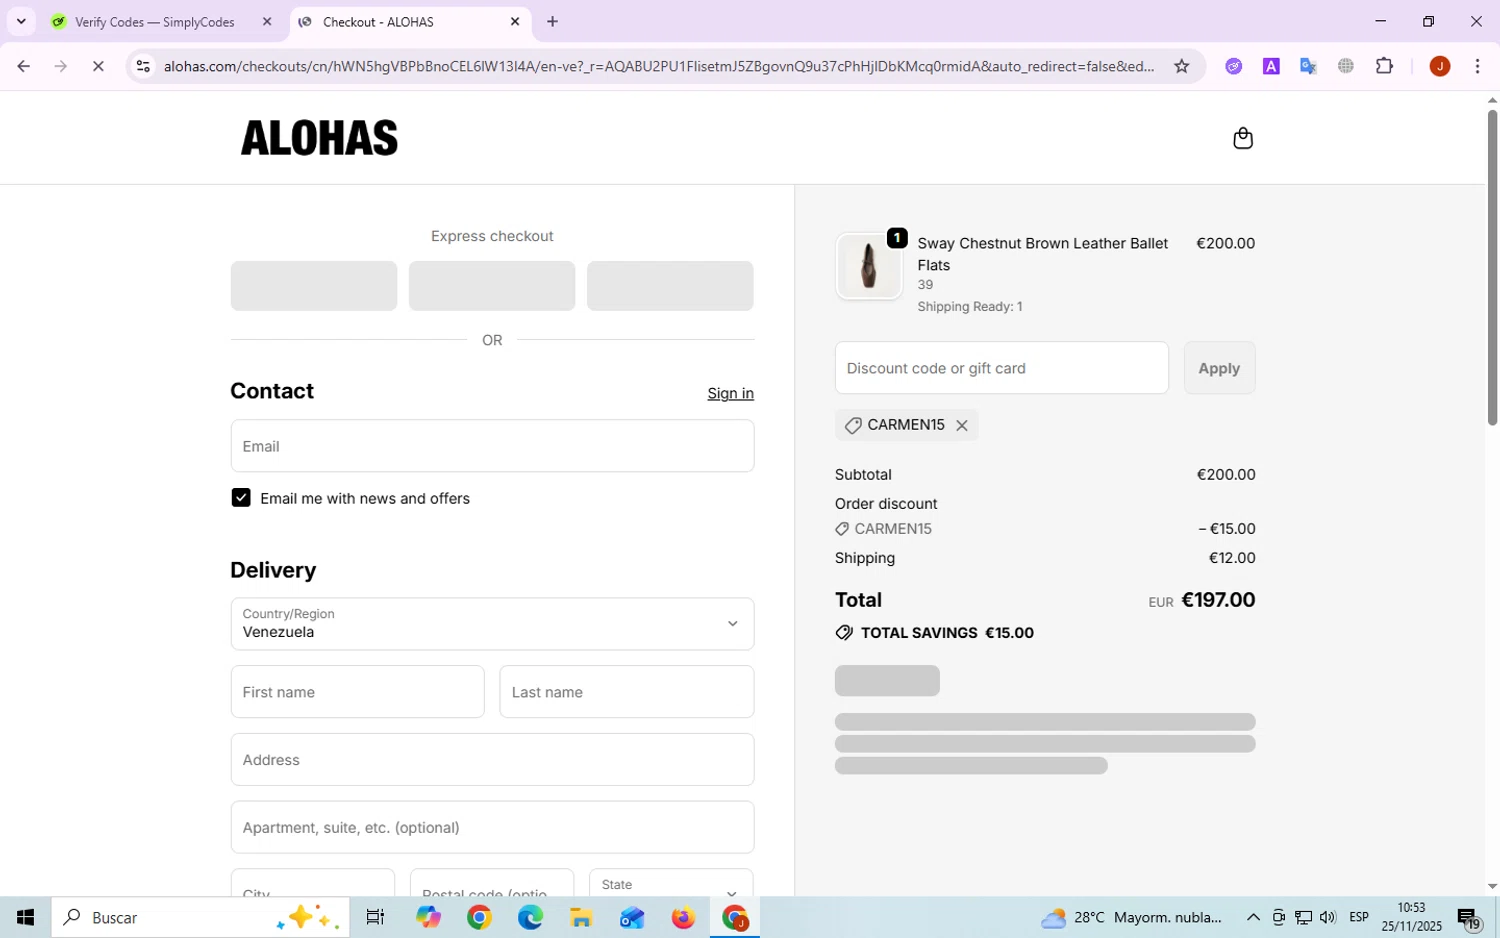Focus the Address field
The width and height of the screenshot is (1500, 938).
(x=492, y=760)
